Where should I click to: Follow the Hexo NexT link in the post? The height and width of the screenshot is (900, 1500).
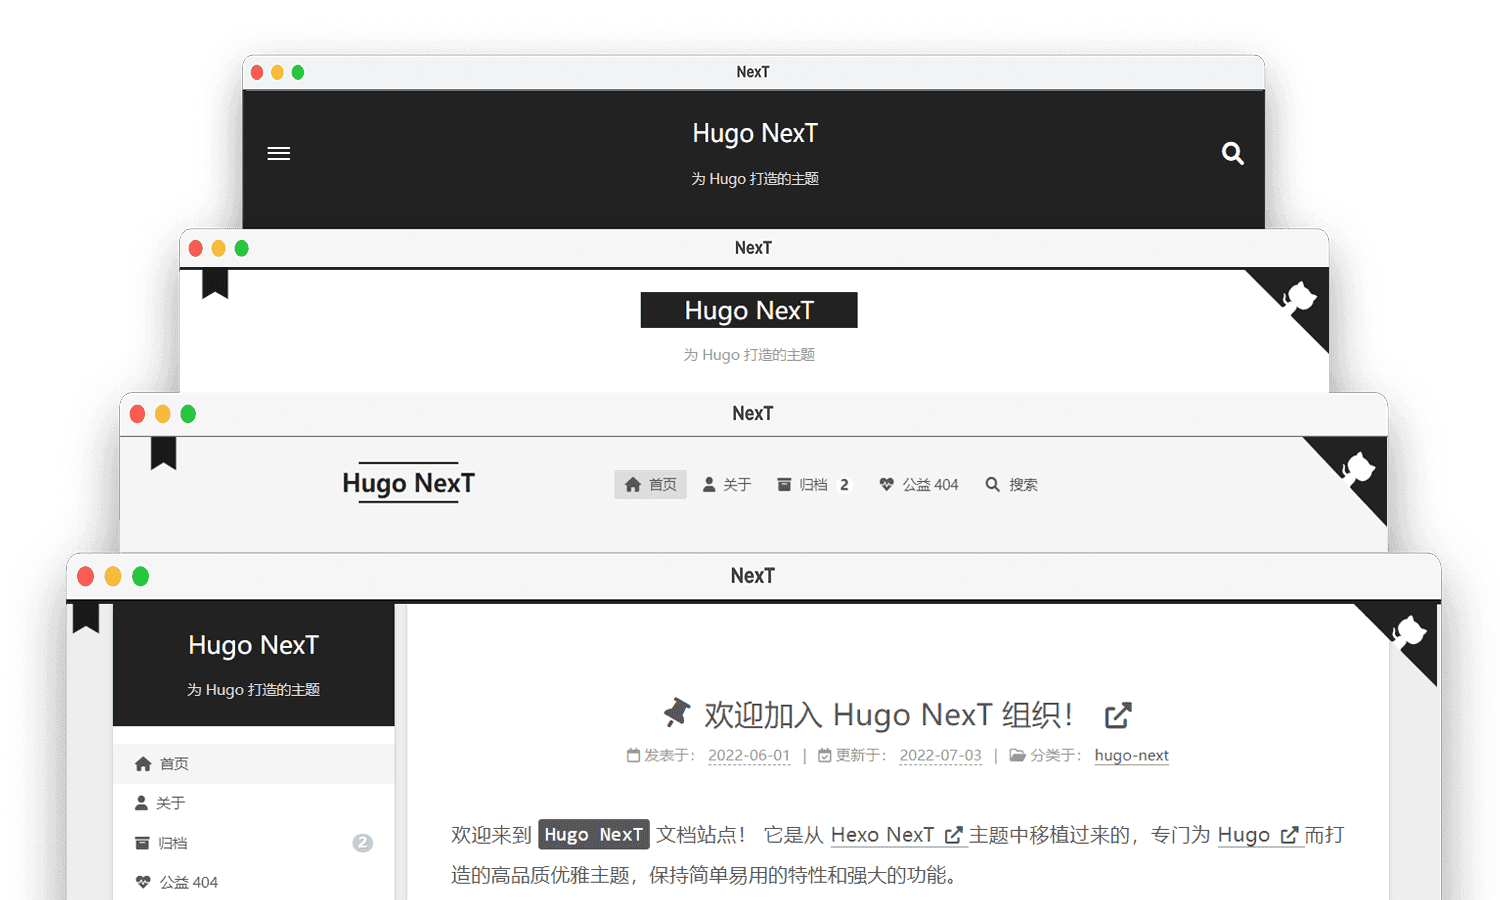point(883,835)
